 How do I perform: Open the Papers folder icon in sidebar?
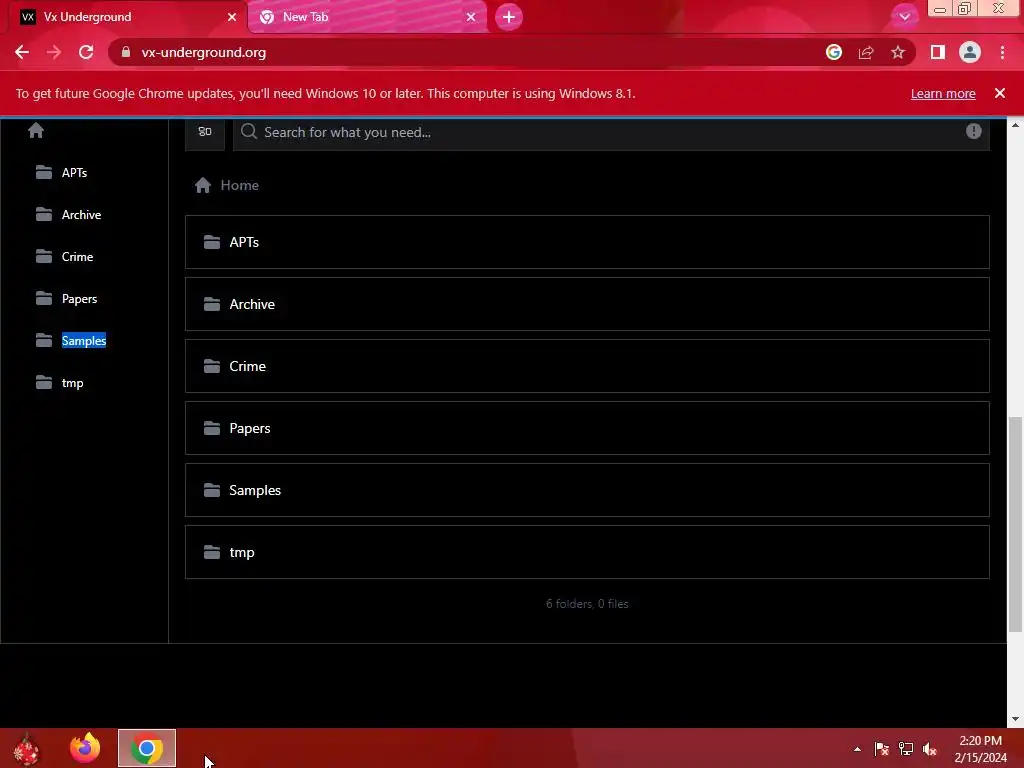coord(44,298)
